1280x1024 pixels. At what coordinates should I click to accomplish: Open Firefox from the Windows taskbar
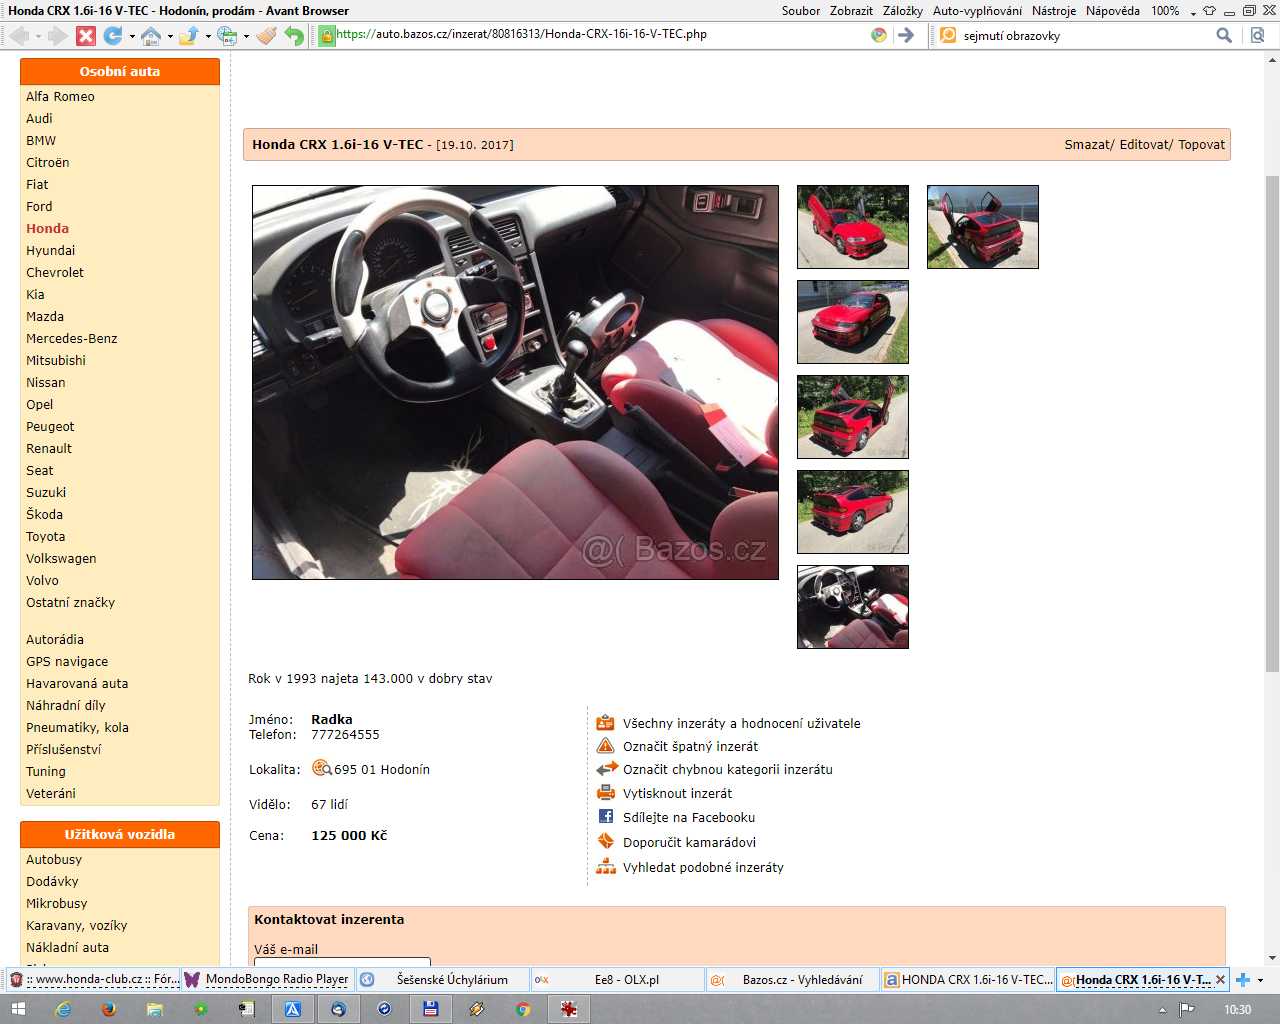(x=109, y=1009)
